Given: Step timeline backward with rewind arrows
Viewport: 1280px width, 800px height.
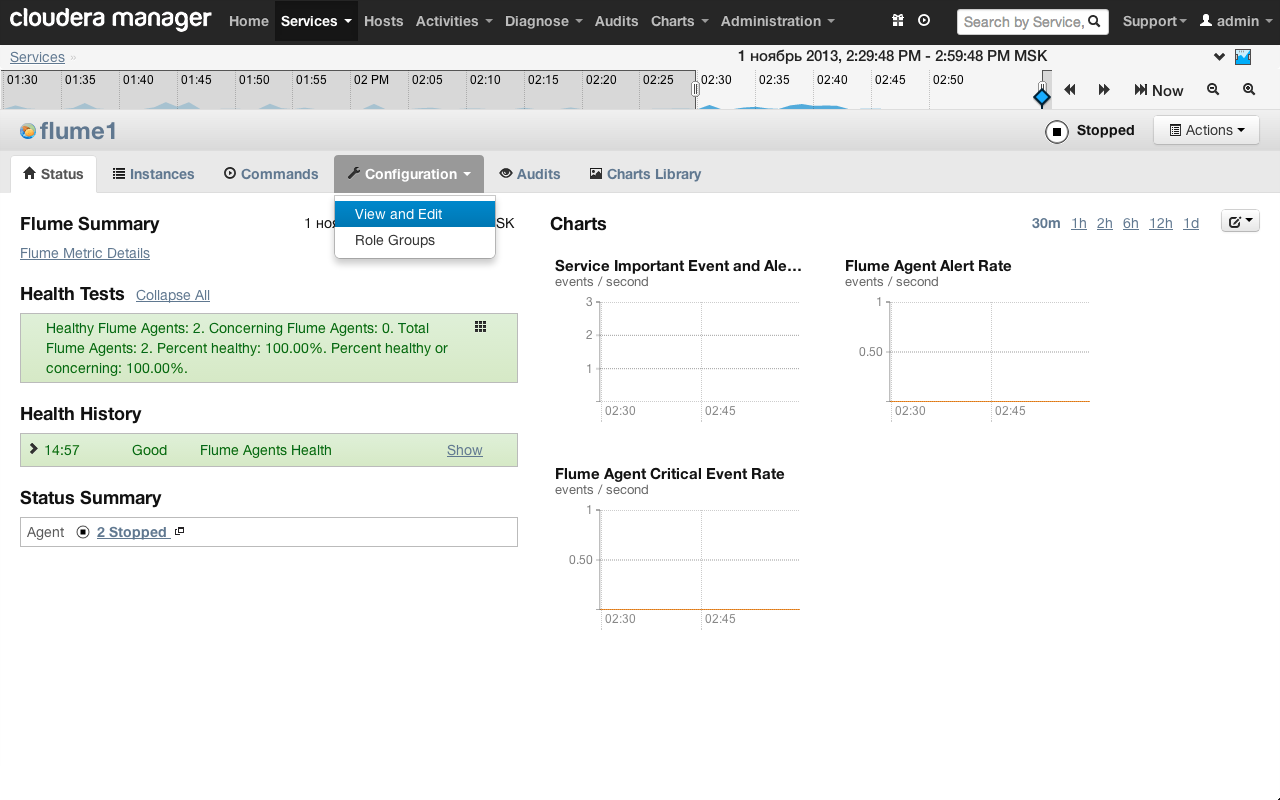Looking at the screenshot, I should coord(1070,90).
